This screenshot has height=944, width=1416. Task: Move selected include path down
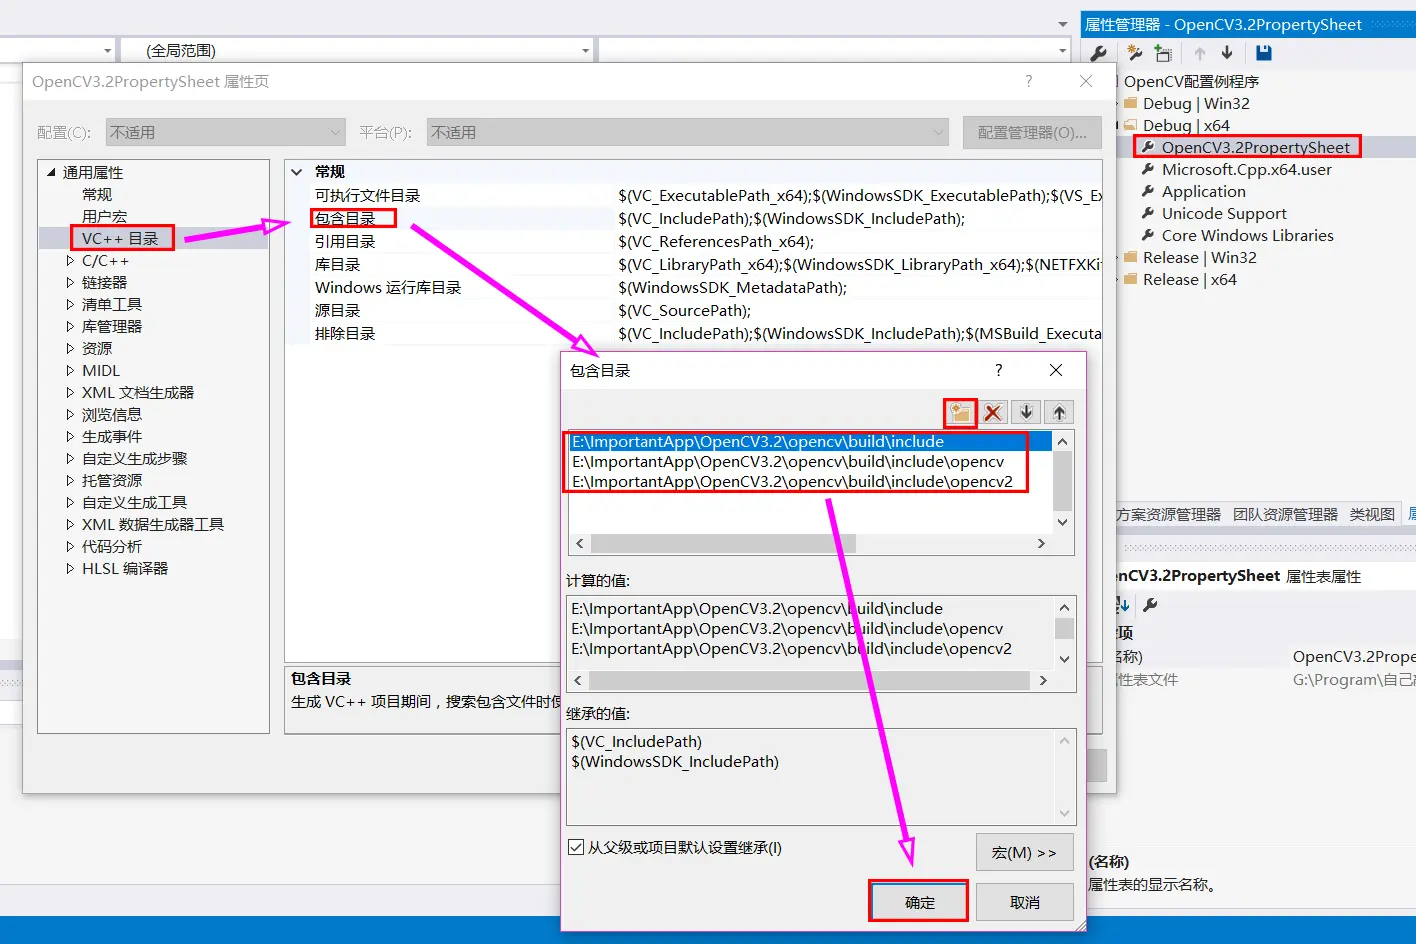1026,412
